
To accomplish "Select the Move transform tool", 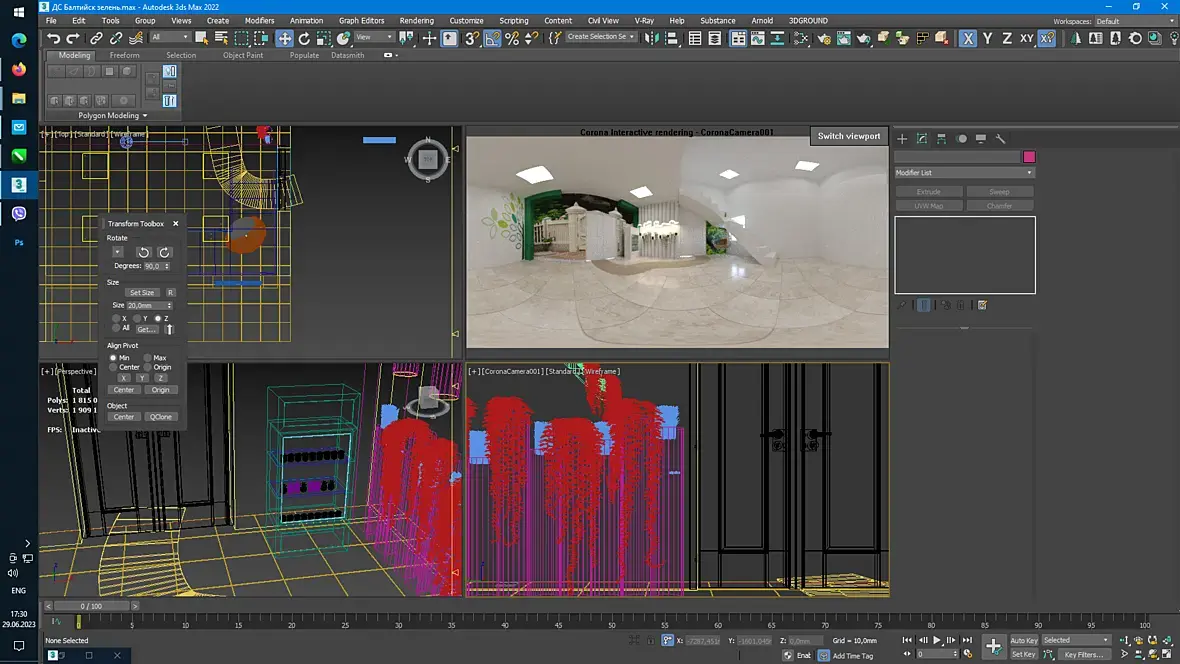I will (x=285, y=38).
